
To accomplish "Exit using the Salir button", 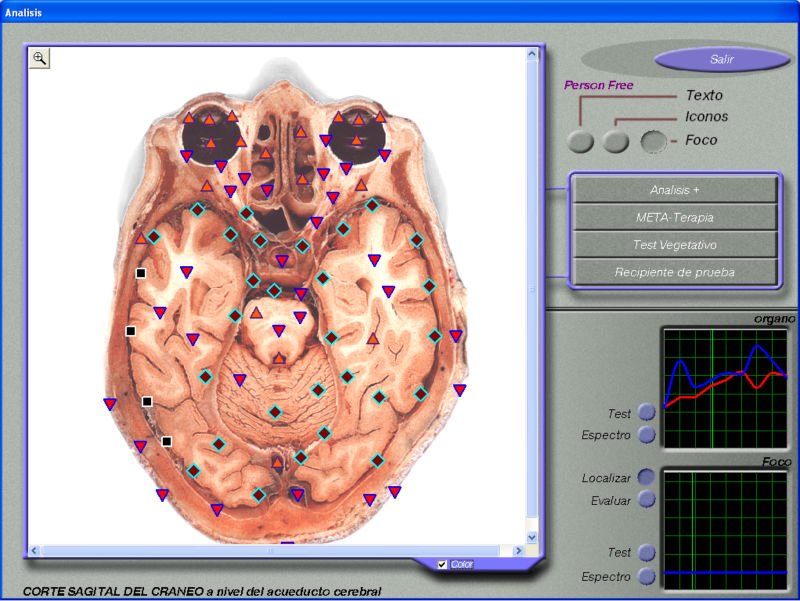I will (721, 59).
